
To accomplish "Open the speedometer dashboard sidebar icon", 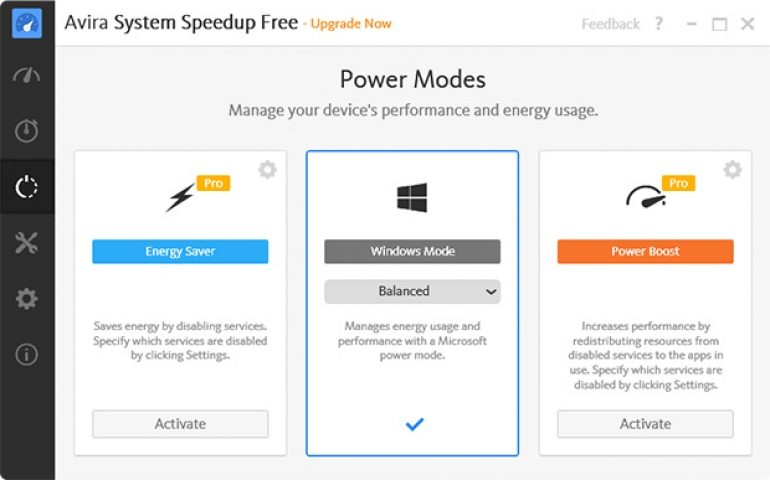I will click(x=27, y=75).
